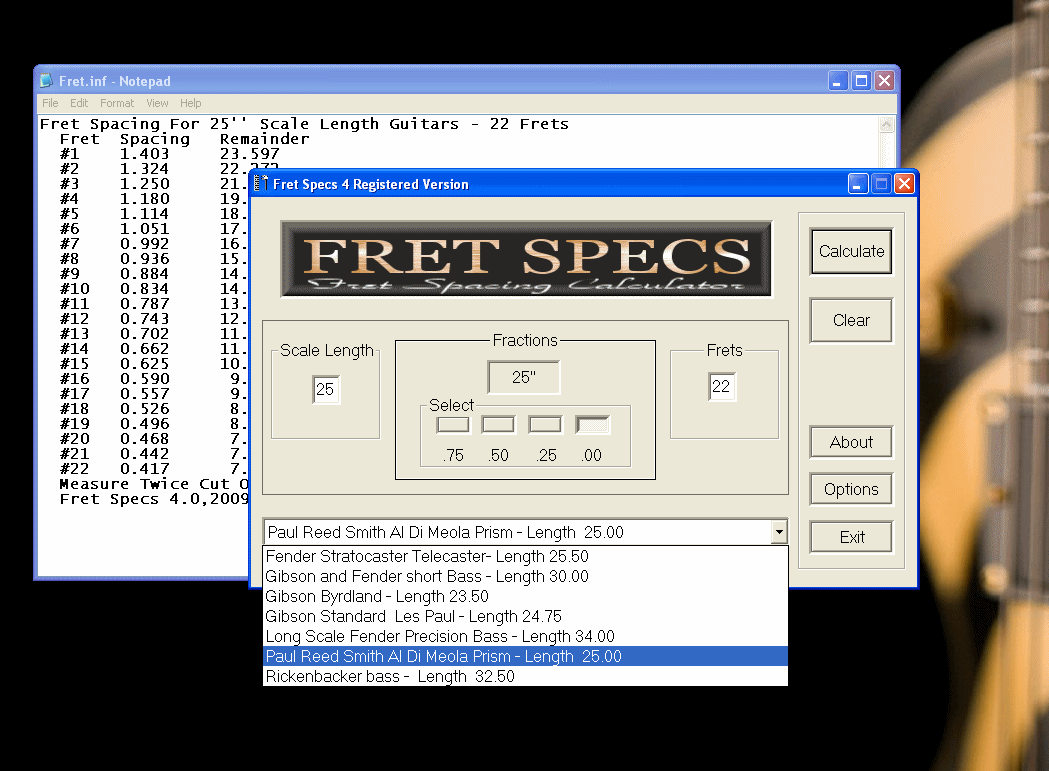Close the Fret Specs window
Image resolution: width=1049 pixels, height=771 pixels.
pos(904,183)
